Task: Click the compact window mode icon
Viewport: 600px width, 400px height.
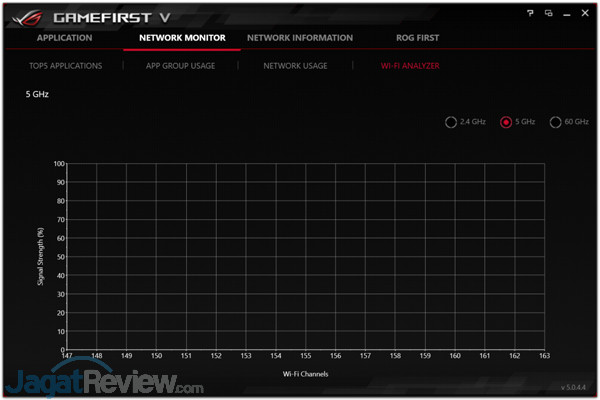Action: pyautogui.click(x=548, y=13)
